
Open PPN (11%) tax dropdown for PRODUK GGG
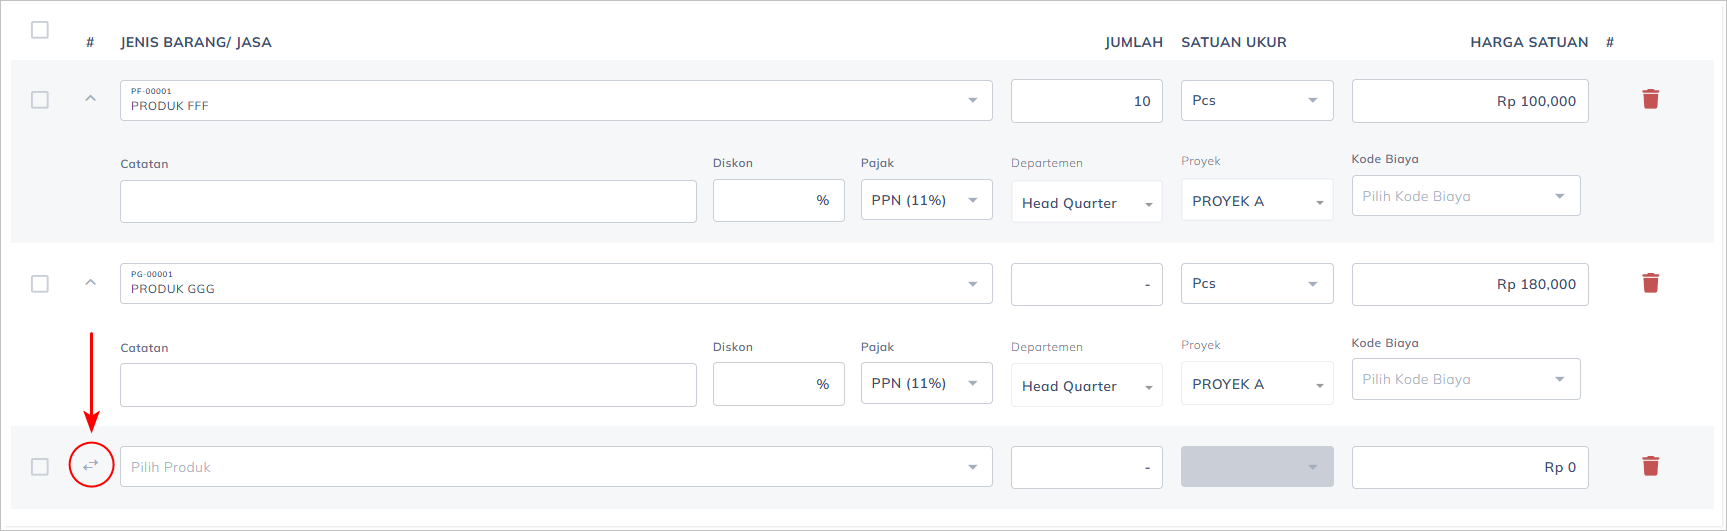click(926, 384)
